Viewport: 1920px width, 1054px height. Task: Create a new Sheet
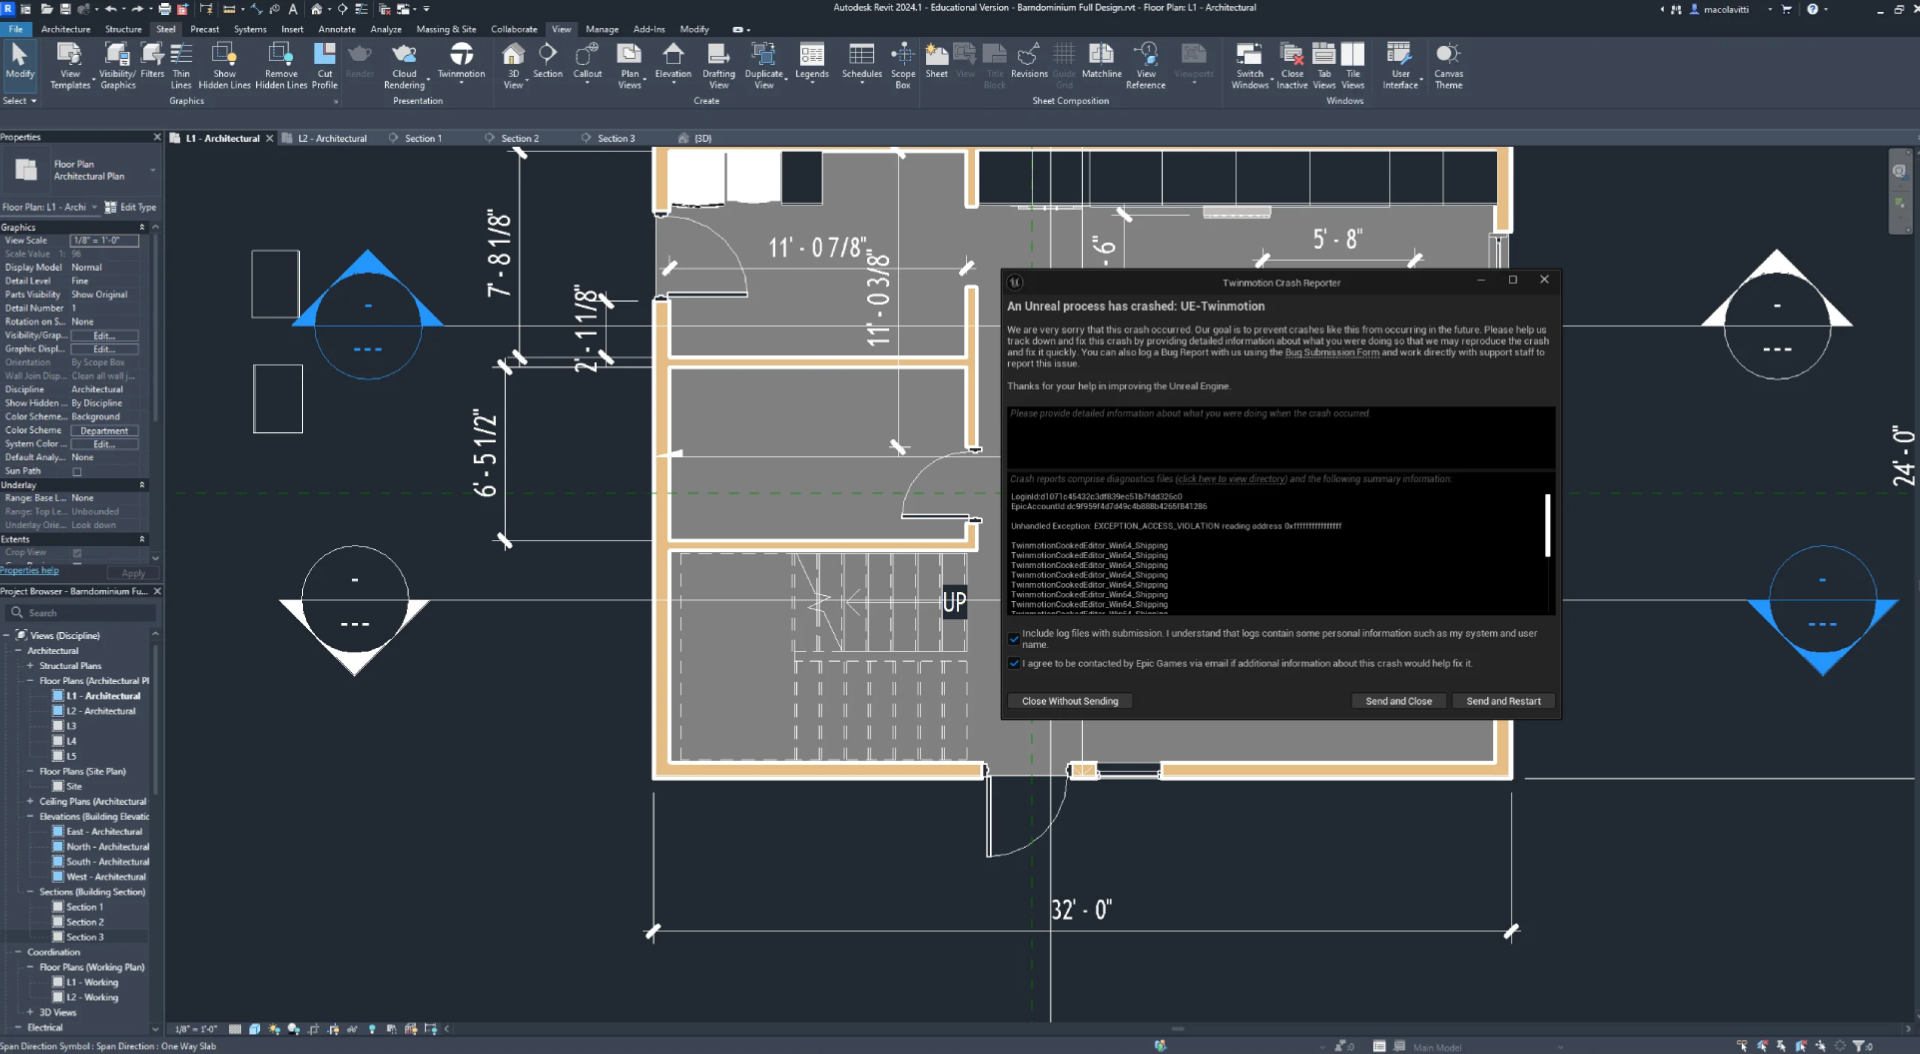tap(937, 61)
